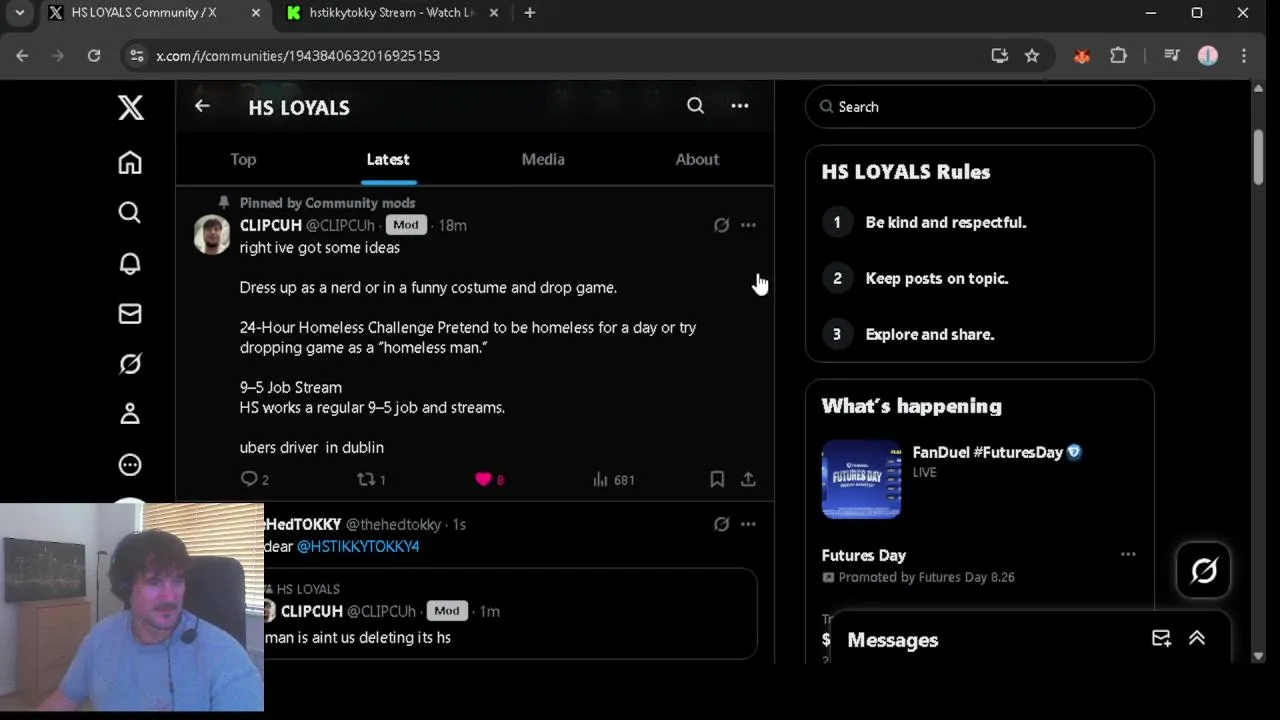Viewport: 1280px width, 720px height.
Task: Expand the Messages drawer
Action: 1197,639
